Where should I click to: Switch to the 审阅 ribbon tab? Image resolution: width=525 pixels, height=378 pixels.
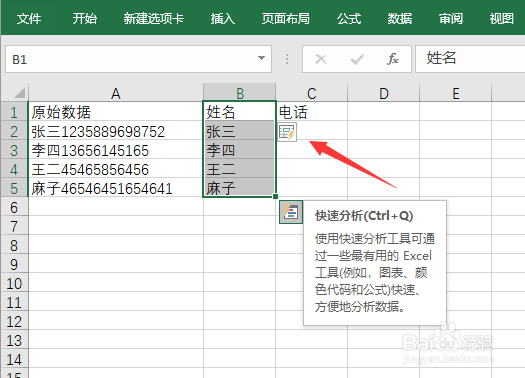click(x=451, y=18)
